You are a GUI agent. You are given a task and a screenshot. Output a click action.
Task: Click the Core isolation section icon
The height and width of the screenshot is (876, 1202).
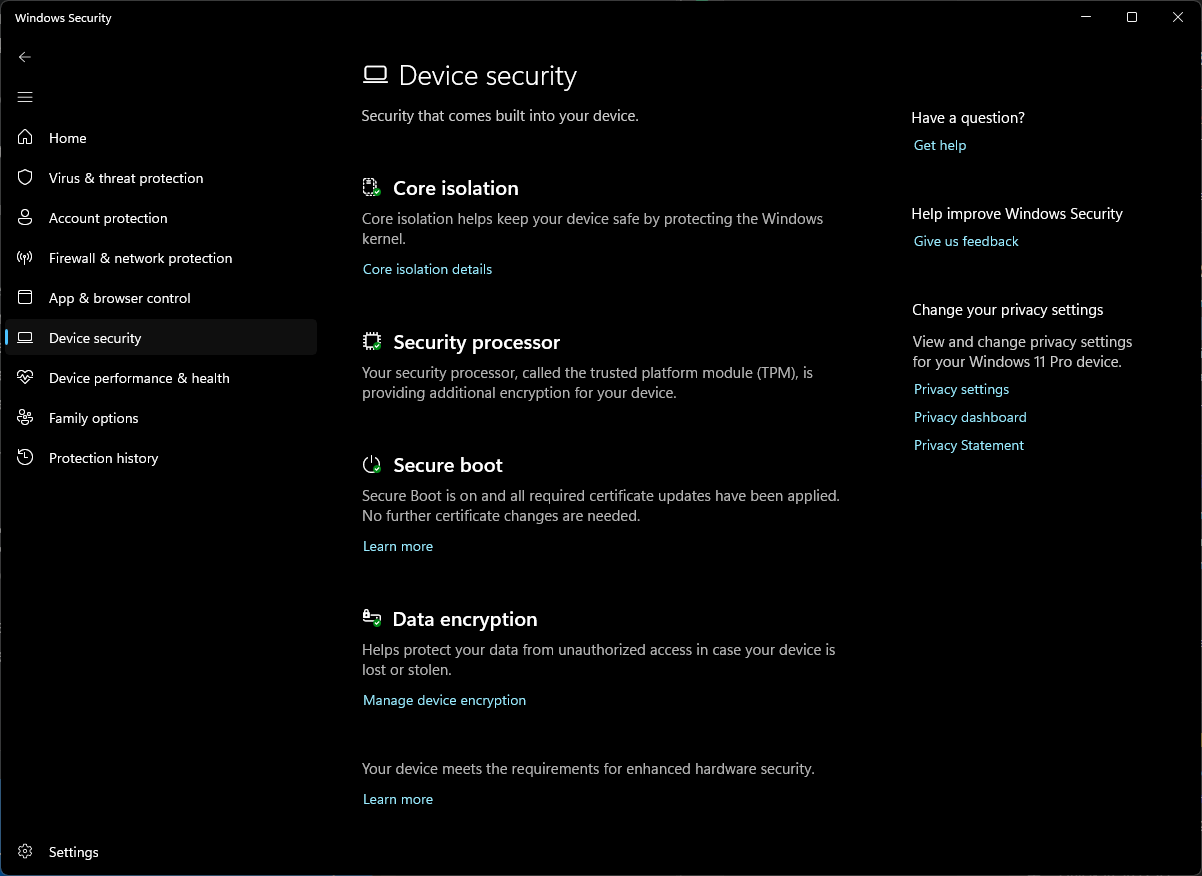point(371,187)
